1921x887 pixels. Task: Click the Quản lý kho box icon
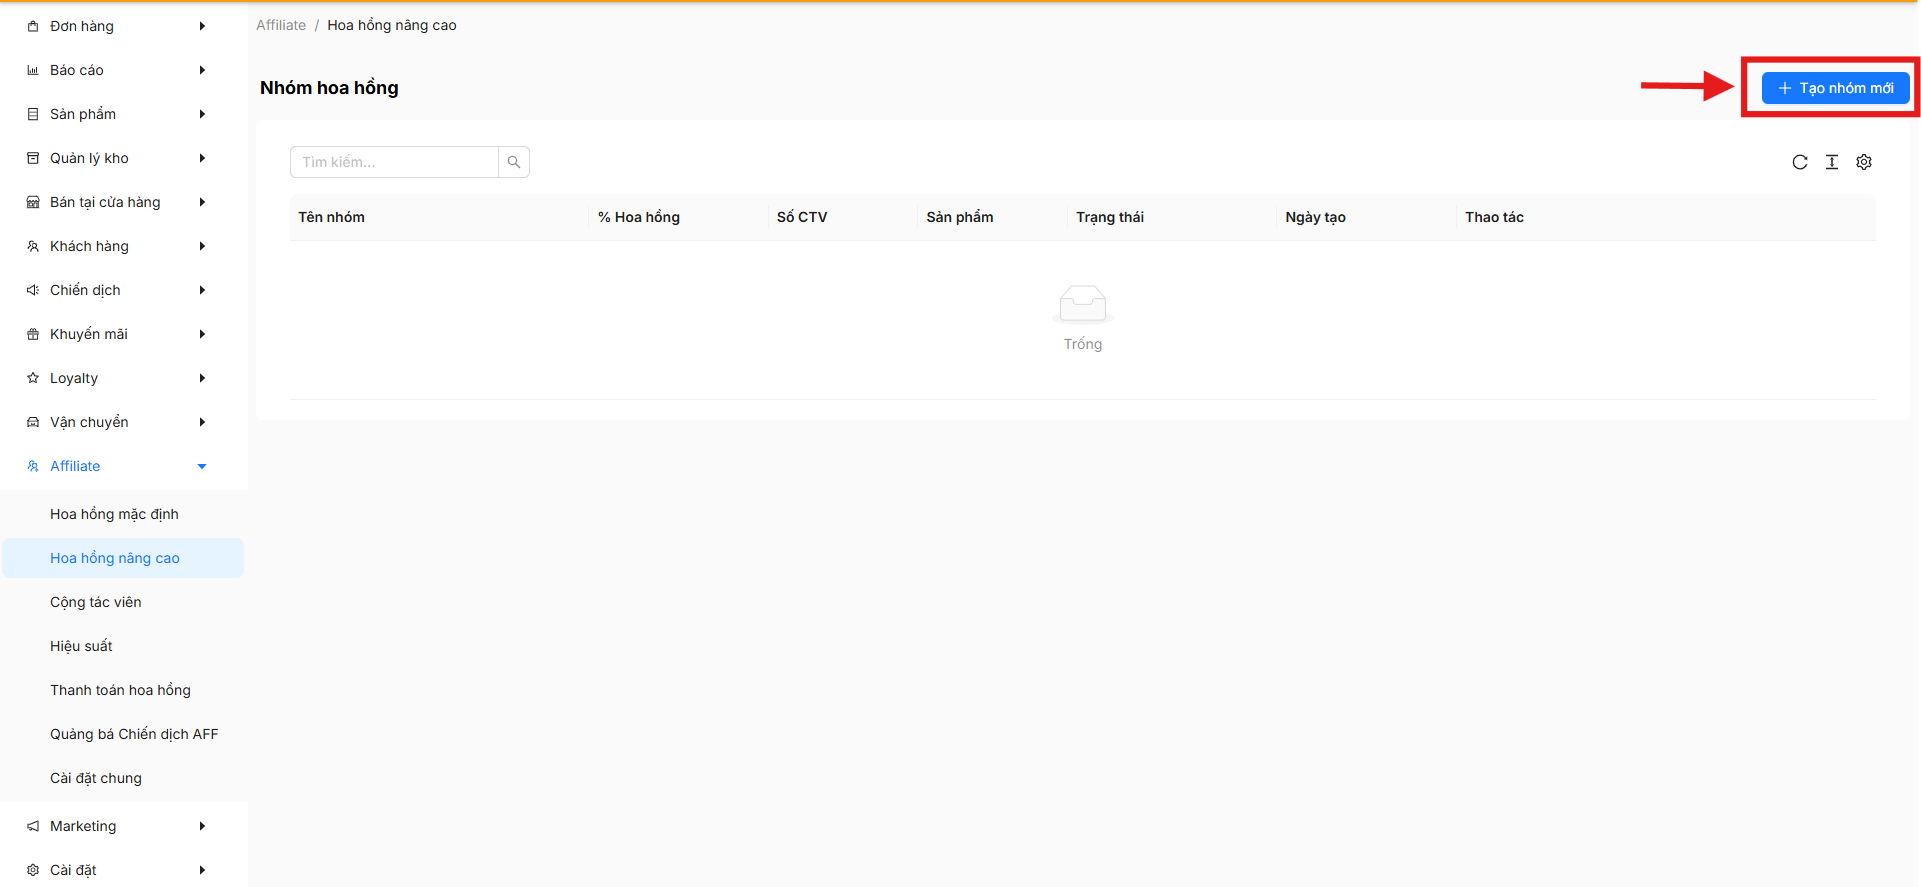33,158
